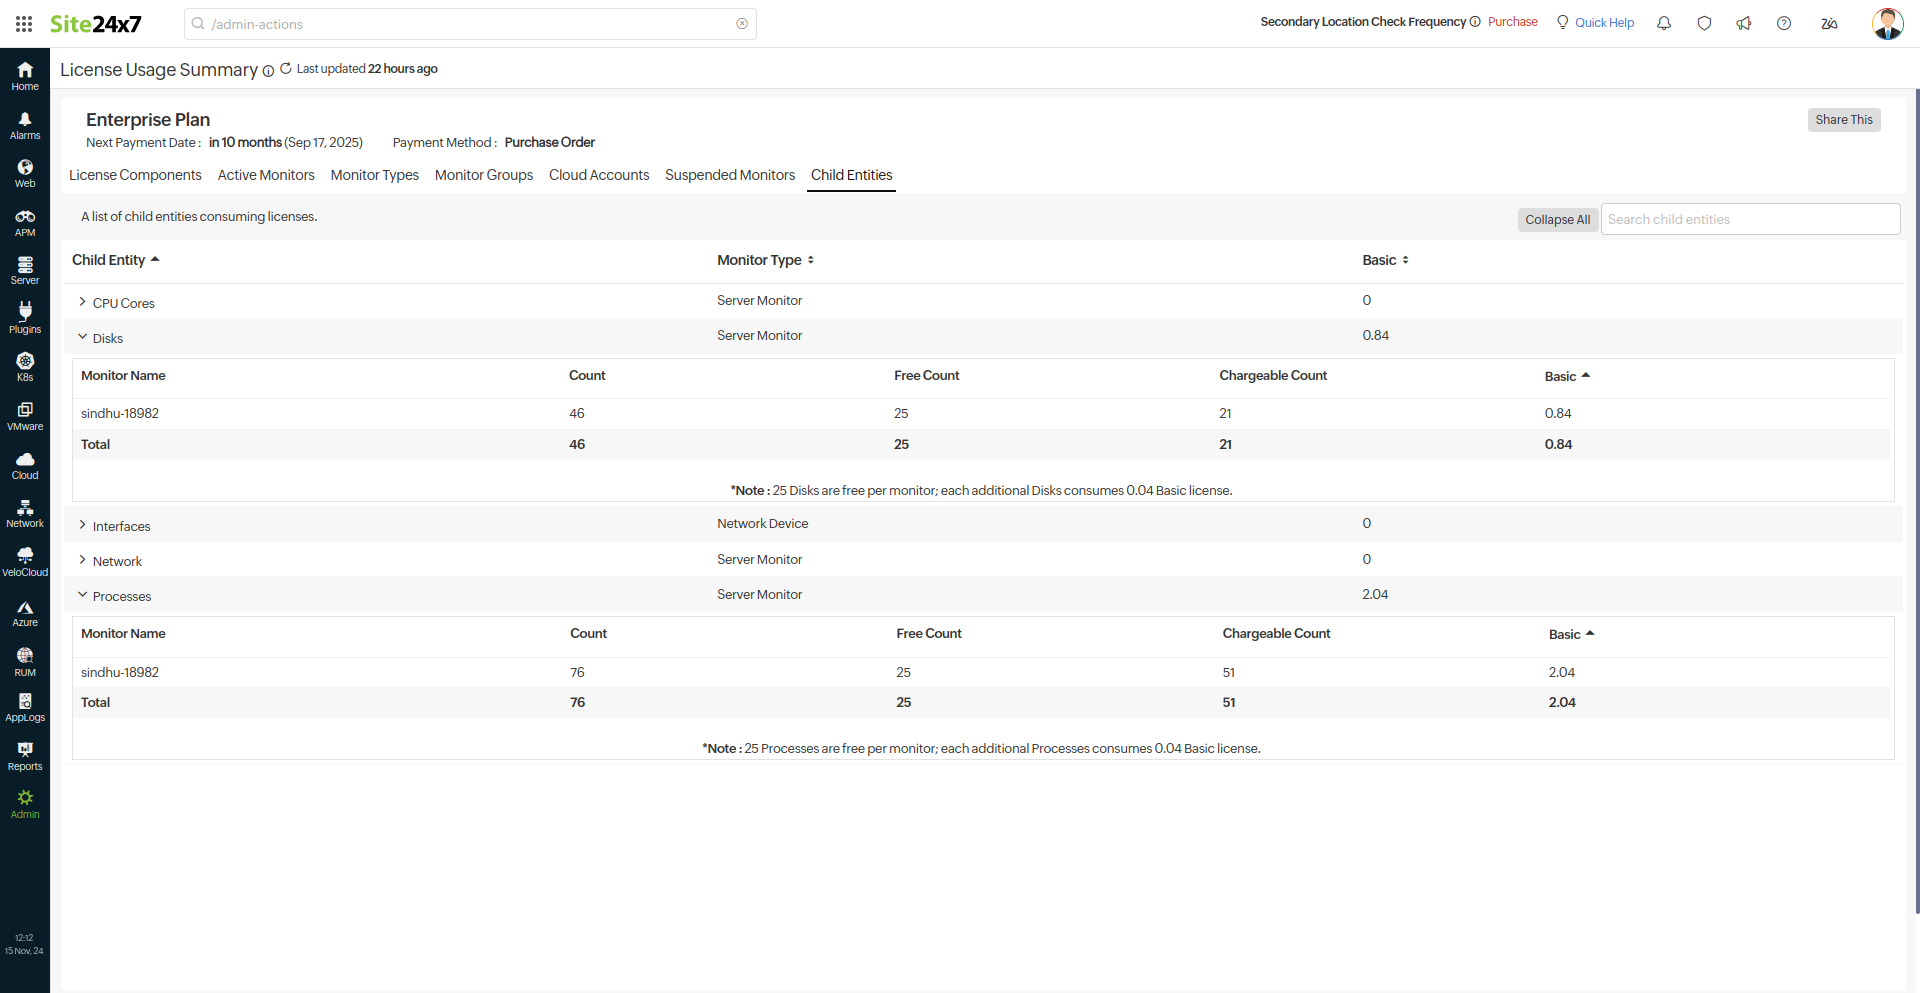Go to the Server monitors icon
Viewport: 1920px width, 993px height.
coord(25,270)
